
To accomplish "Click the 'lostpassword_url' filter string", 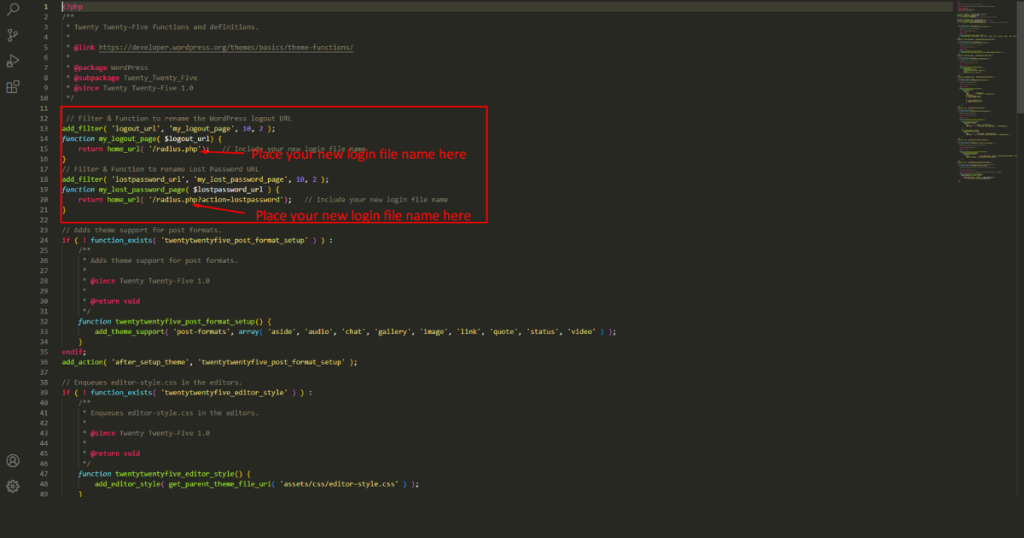I will click(148, 180).
